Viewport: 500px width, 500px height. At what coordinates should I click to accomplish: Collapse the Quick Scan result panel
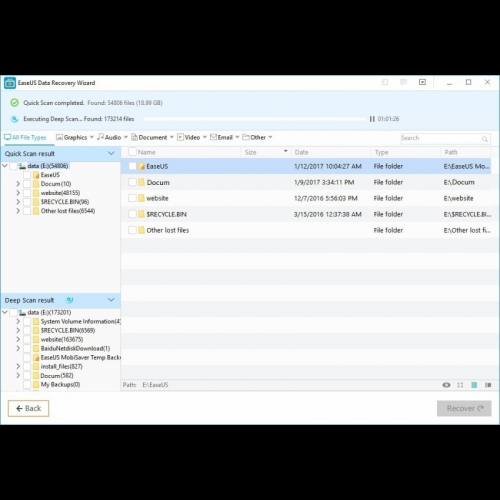pos(111,153)
